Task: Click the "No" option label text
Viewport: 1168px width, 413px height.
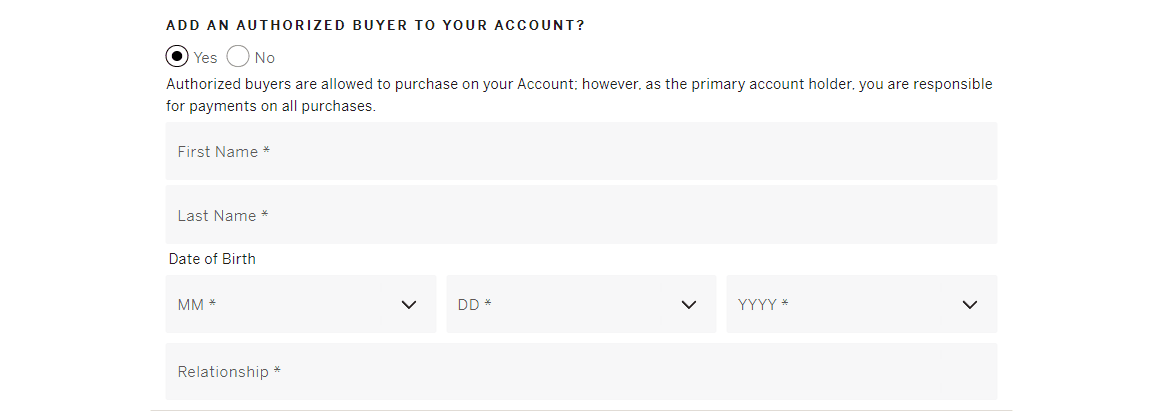Action: coord(265,58)
